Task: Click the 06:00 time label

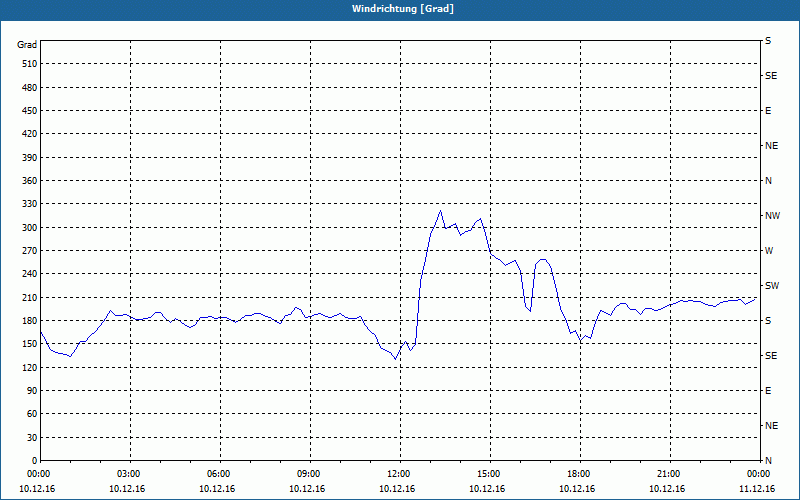Action: (220, 474)
